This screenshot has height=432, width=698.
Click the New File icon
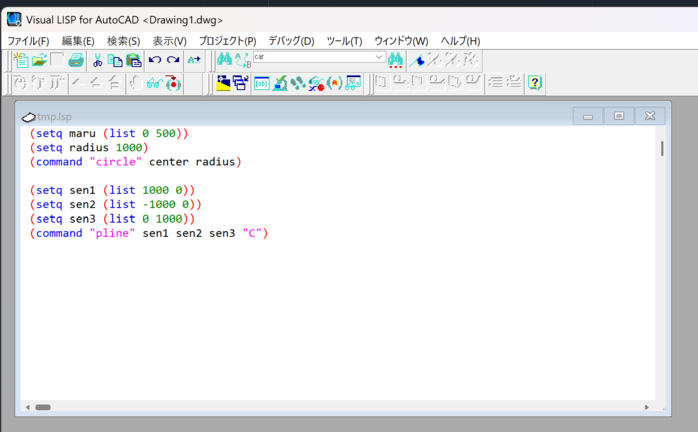21,61
